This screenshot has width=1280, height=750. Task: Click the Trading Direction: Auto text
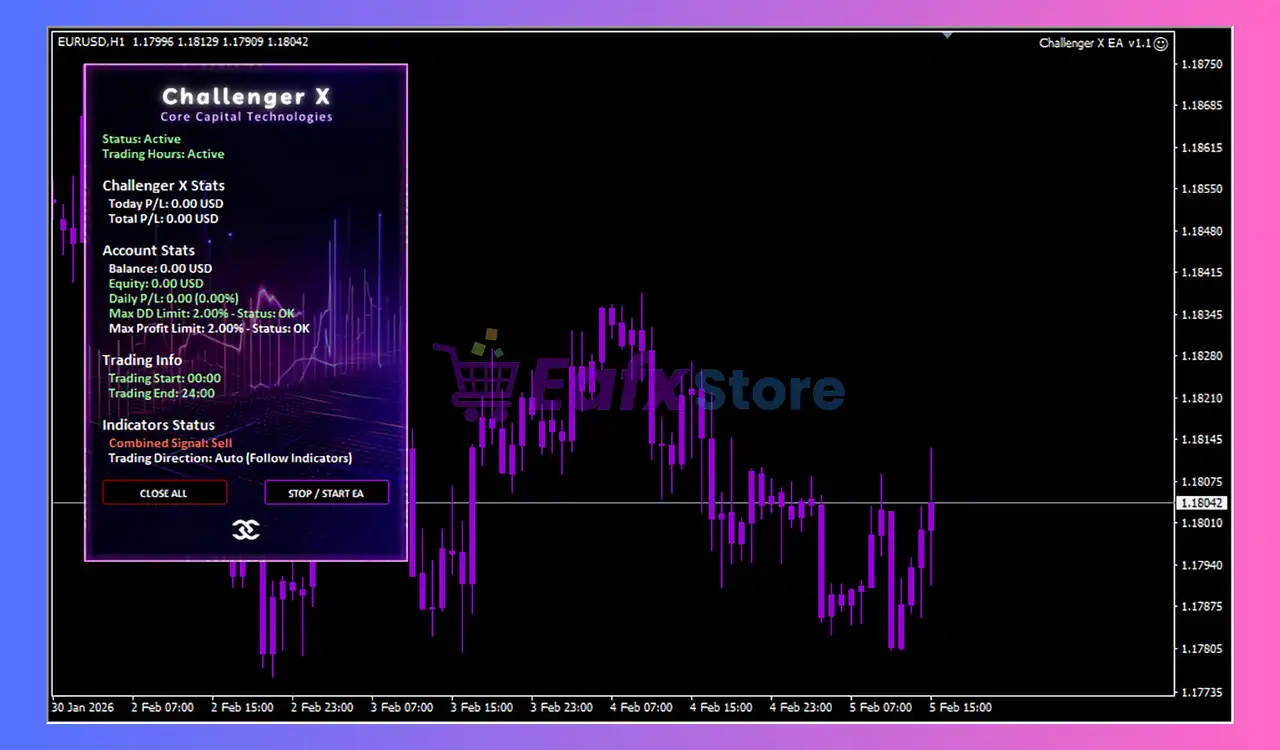pyautogui.click(x=230, y=458)
